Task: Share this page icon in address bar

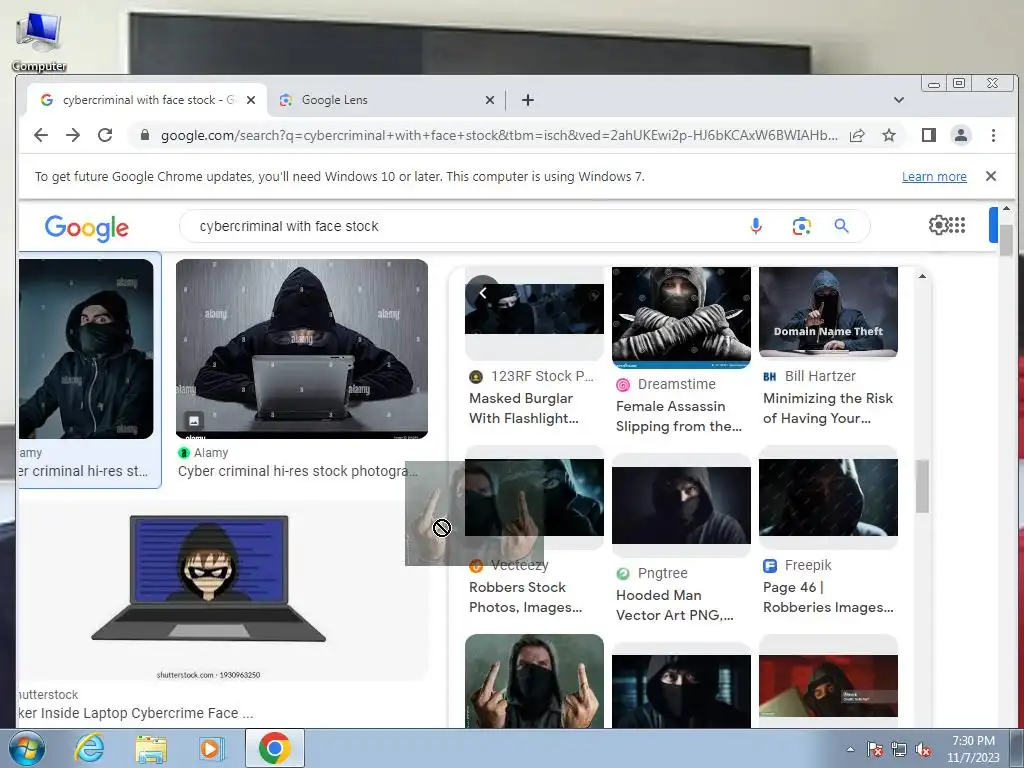Action: pyautogui.click(x=857, y=135)
